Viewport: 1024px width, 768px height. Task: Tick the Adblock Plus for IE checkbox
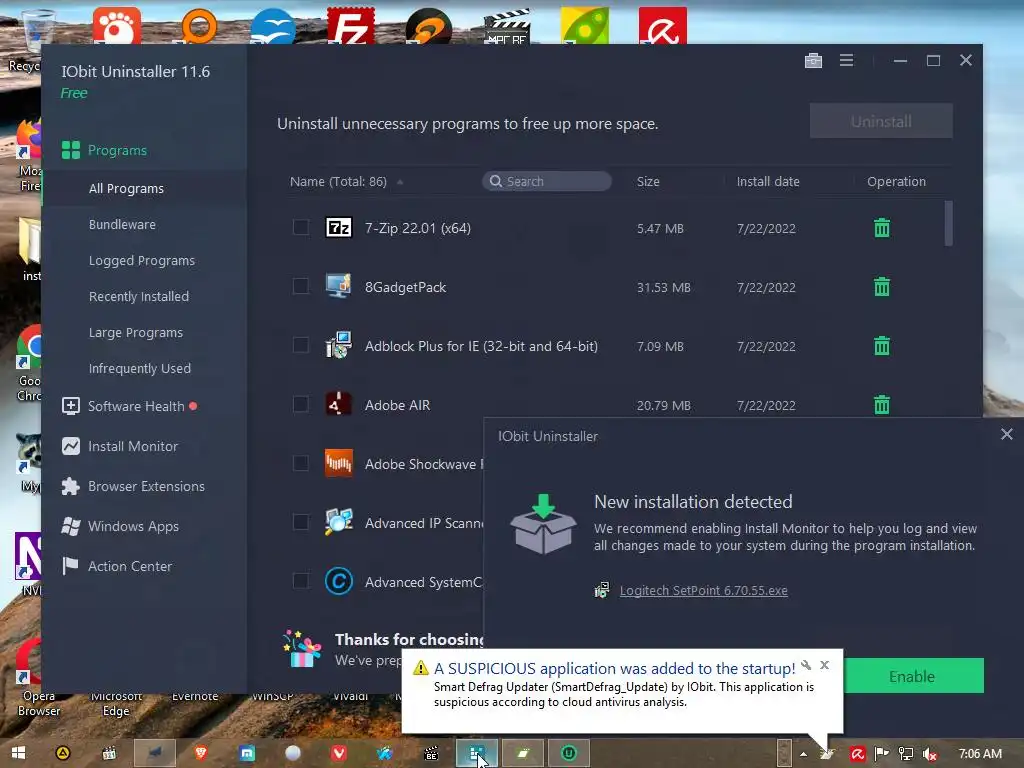point(300,345)
